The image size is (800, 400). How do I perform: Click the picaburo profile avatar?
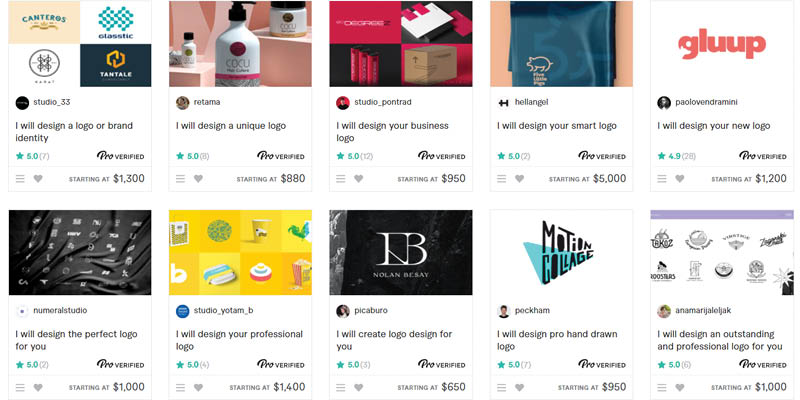(x=343, y=311)
